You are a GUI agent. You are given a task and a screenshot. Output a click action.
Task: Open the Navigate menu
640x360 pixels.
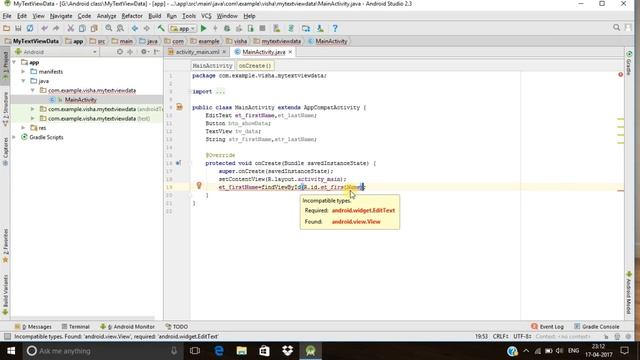(61, 16)
